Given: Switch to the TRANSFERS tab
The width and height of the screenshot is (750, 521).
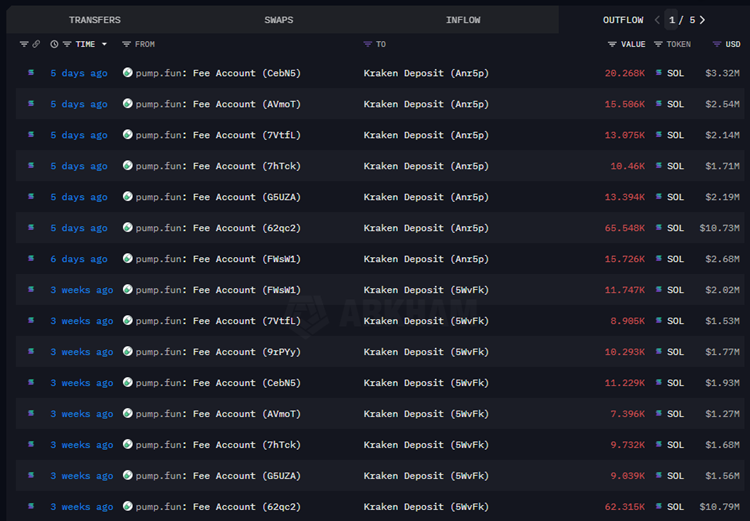Looking at the screenshot, I should tap(94, 20).
